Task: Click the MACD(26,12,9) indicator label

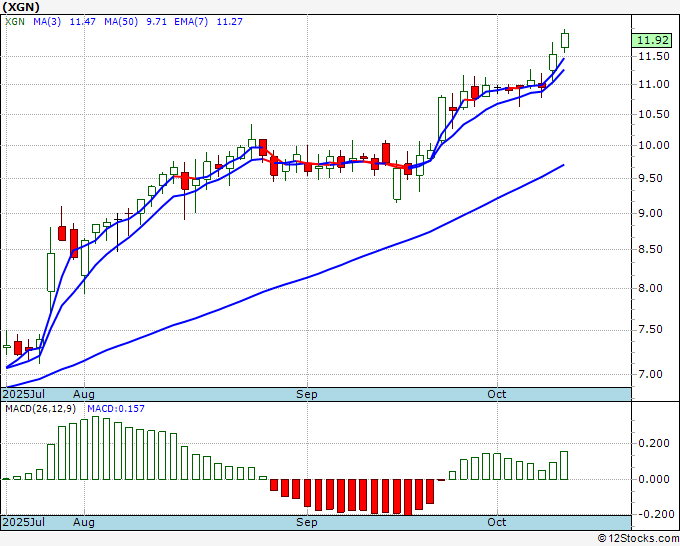Action: [x=40, y=409]
